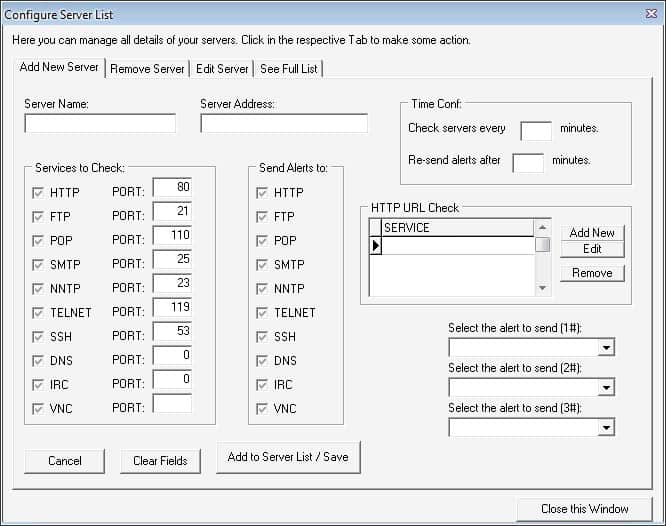Toggle SSH checkbox under Services to Check

click(x=39, y=336)
